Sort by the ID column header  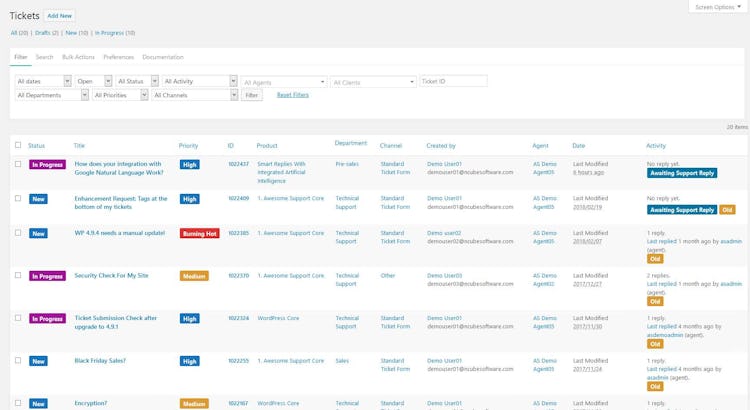coord(231,145)
